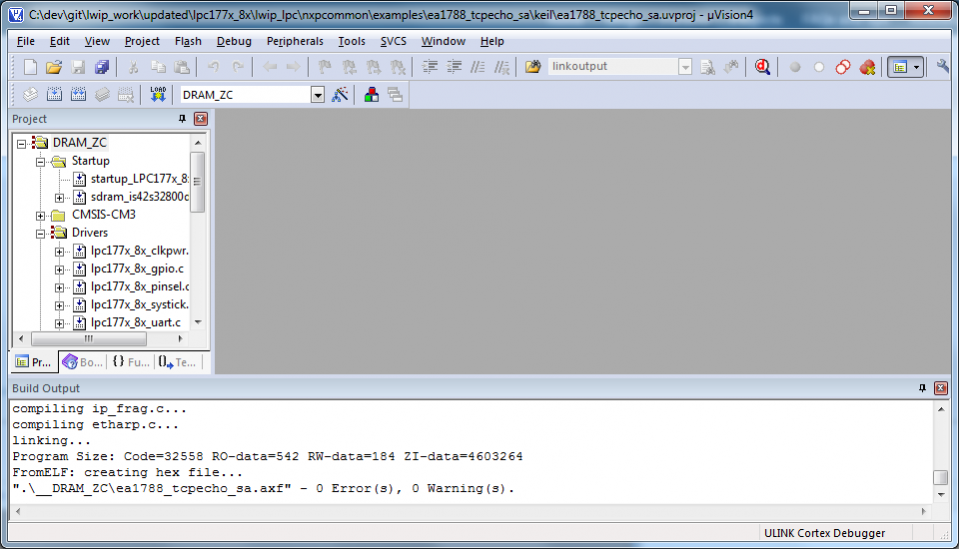Open the linkoutput search dropdown arrow

tap(685, 67)
